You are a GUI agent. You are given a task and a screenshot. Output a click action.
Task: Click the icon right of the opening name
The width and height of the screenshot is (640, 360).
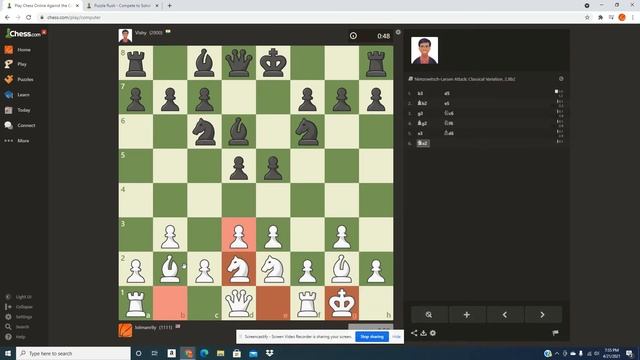tap(561, 79)
